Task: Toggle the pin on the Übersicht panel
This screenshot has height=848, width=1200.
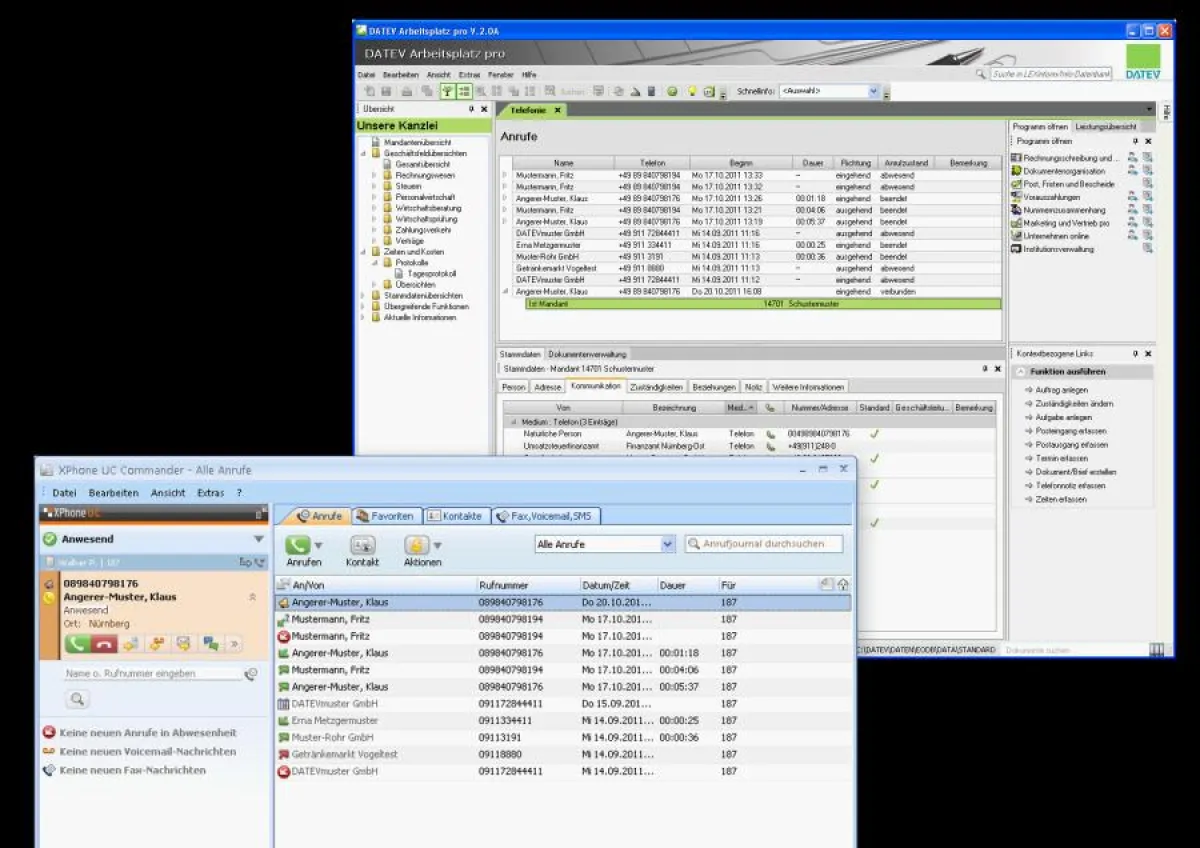Action: [471, 109]
